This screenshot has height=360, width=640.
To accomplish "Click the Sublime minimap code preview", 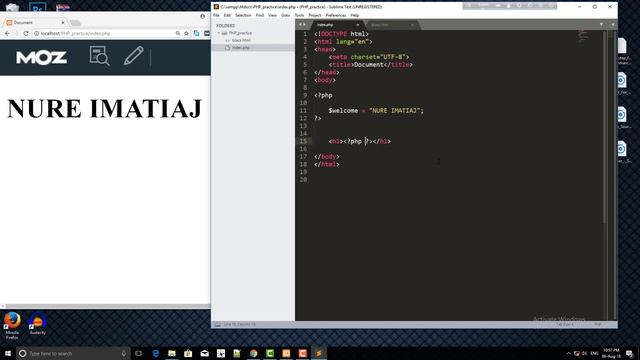I will click(582, 36).
